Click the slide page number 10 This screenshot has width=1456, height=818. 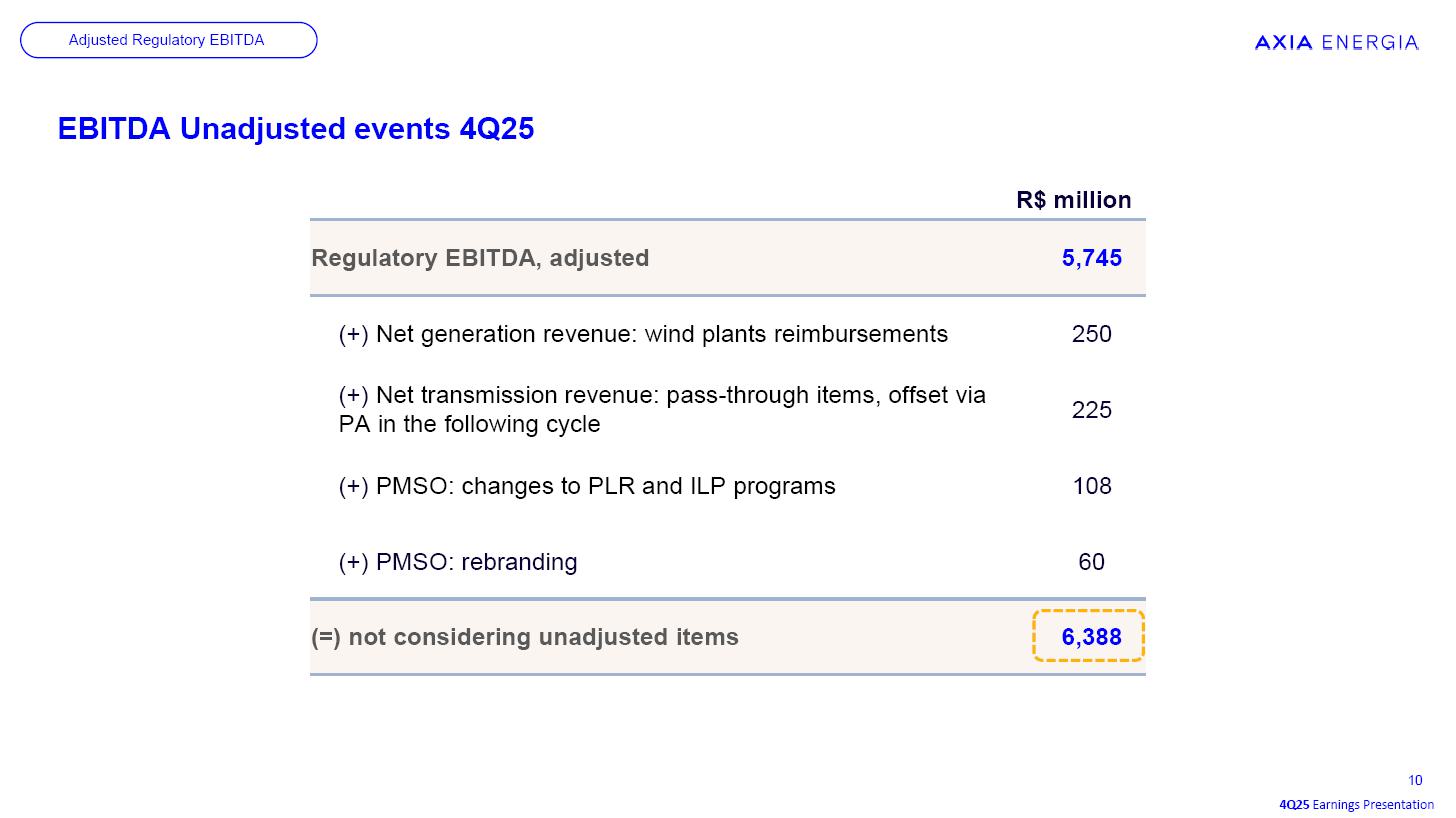(x=1415, y=781)
